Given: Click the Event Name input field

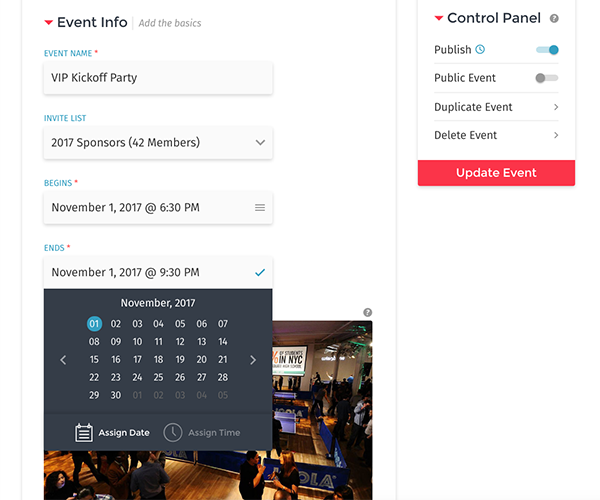Looking at the screenshot, I should (158, 78).
